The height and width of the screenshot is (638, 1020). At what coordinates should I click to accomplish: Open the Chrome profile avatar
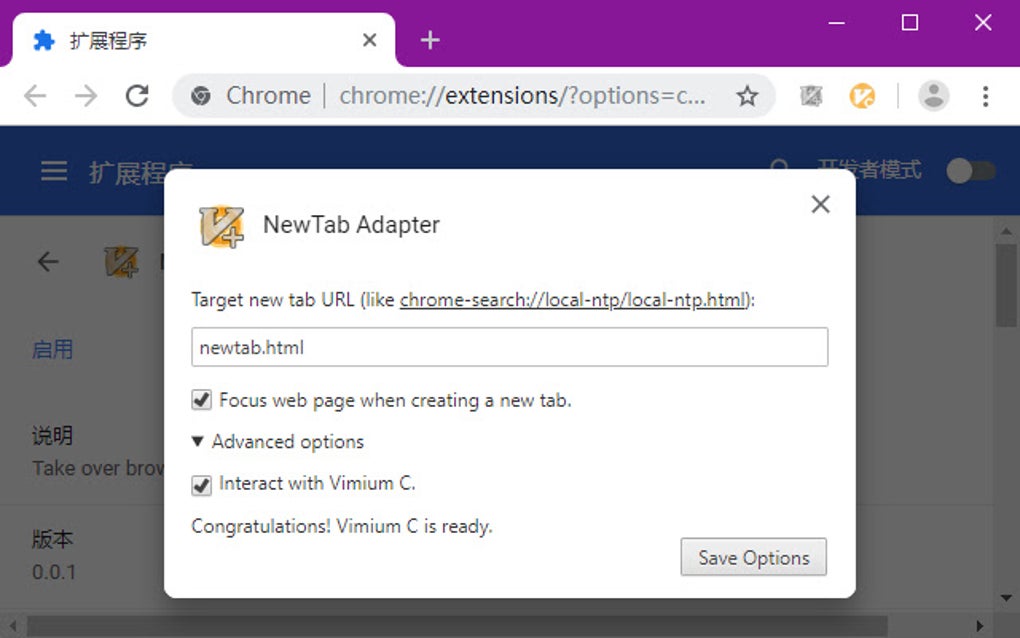click(x=934, y=95)
